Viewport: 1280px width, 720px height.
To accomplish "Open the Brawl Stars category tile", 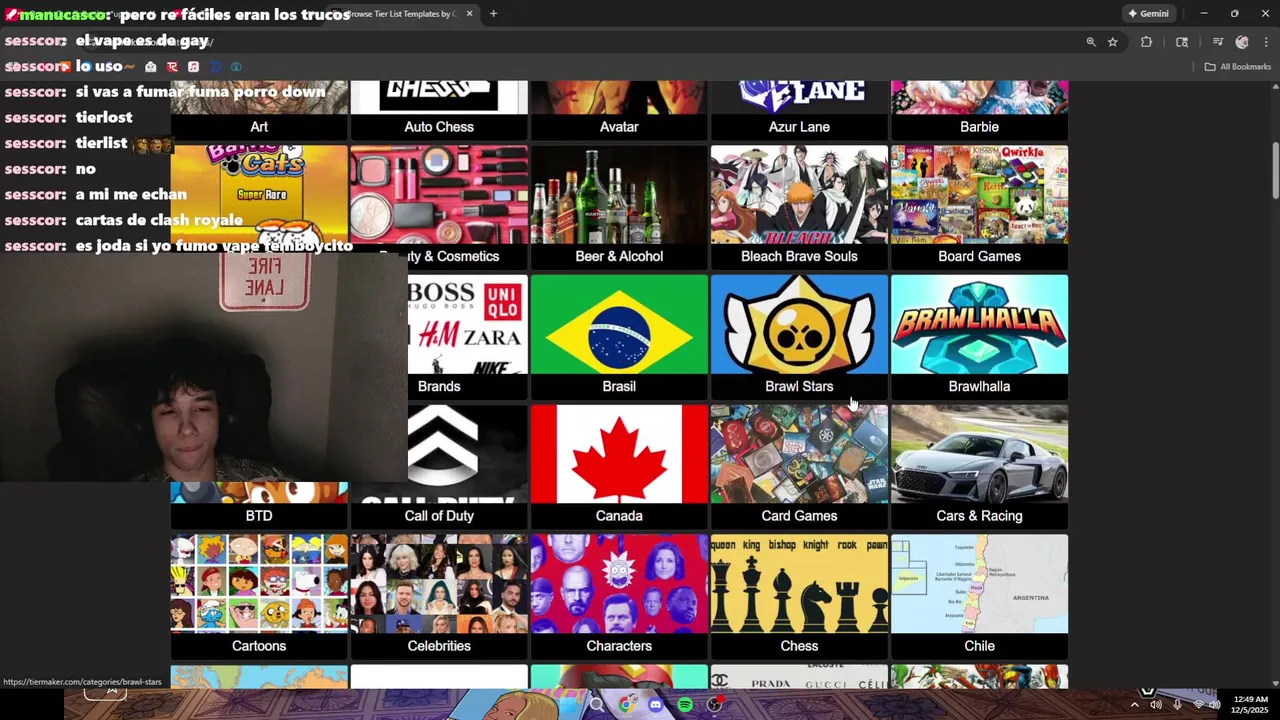I will (x=799, y=337).
